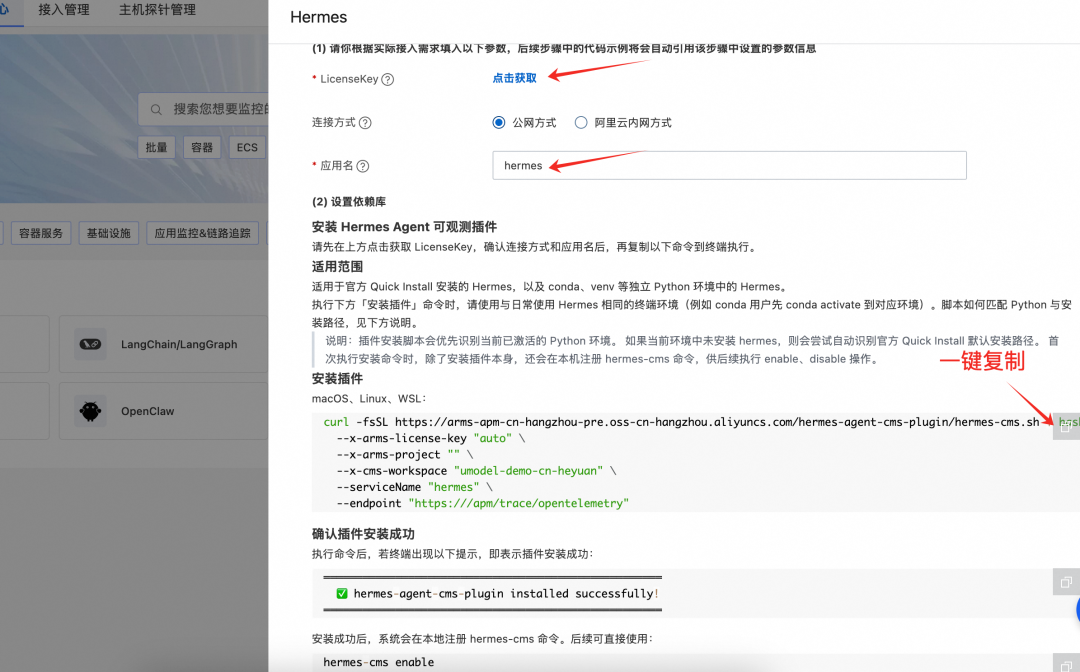Click the search magnifier icon

click(x=155, y=109)
